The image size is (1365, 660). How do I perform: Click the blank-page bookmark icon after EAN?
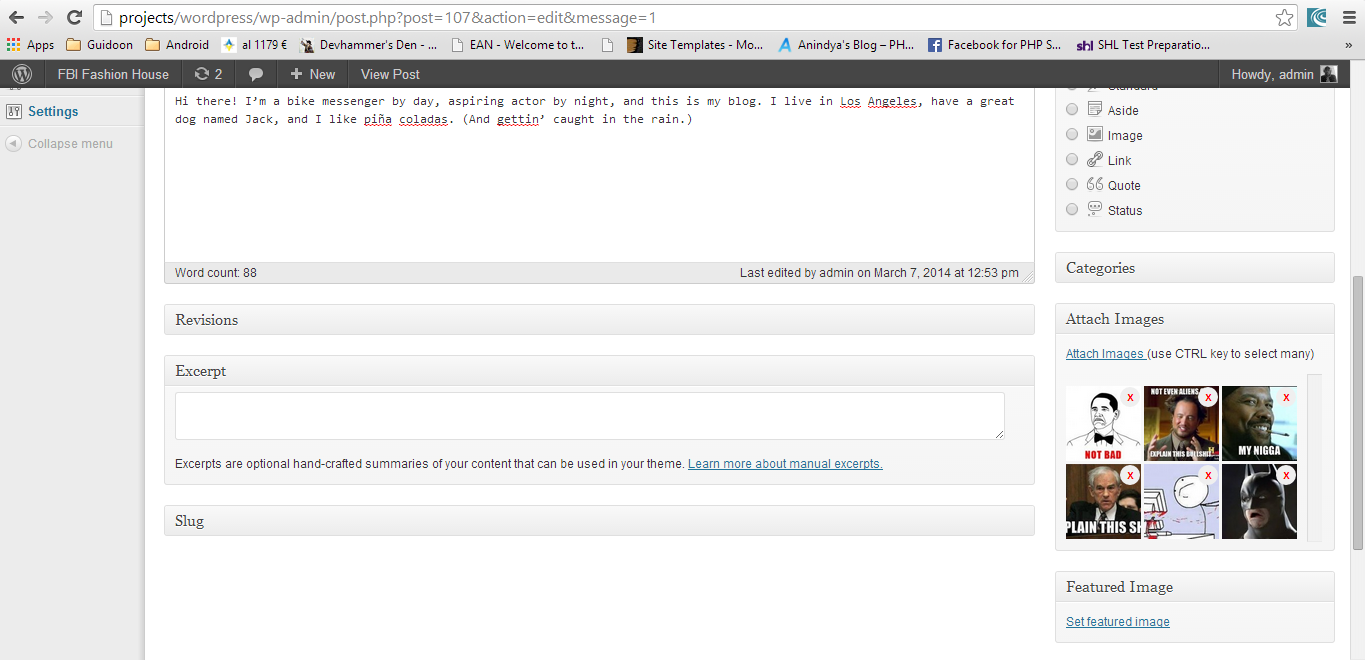(x=607, y=45)
